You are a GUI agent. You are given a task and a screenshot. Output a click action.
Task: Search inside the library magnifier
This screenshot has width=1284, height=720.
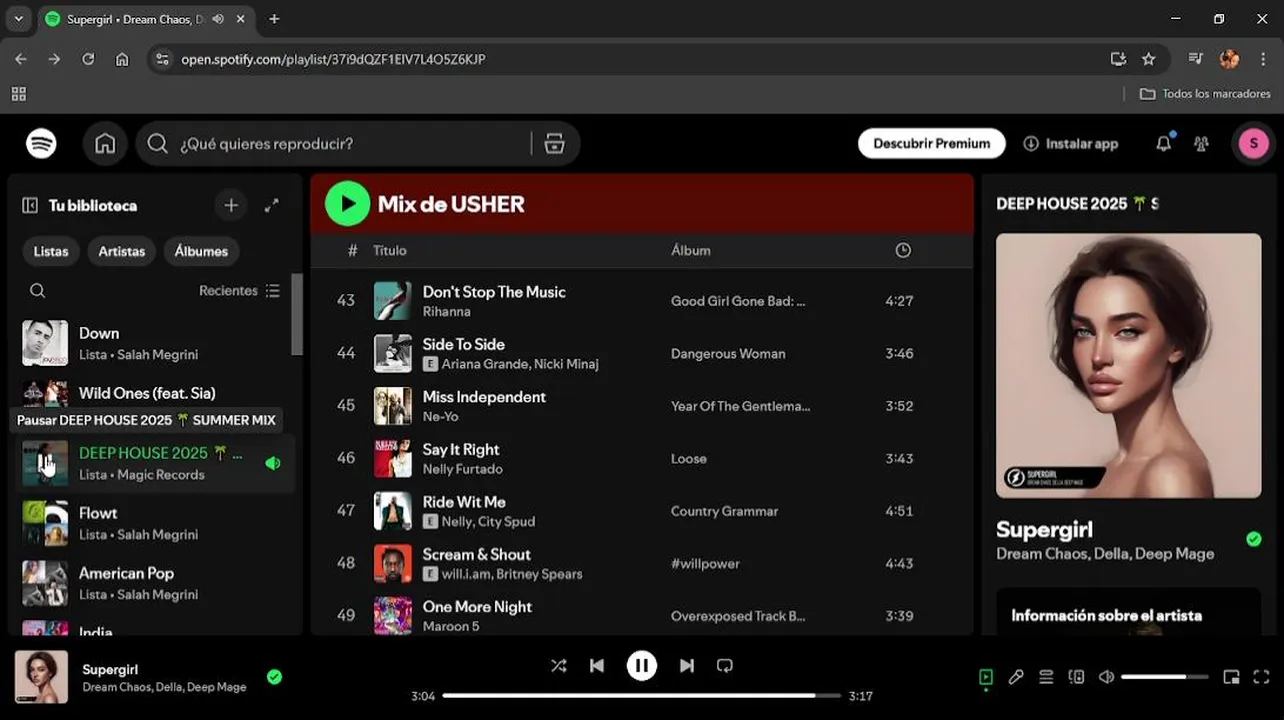(x=37, y=291)
